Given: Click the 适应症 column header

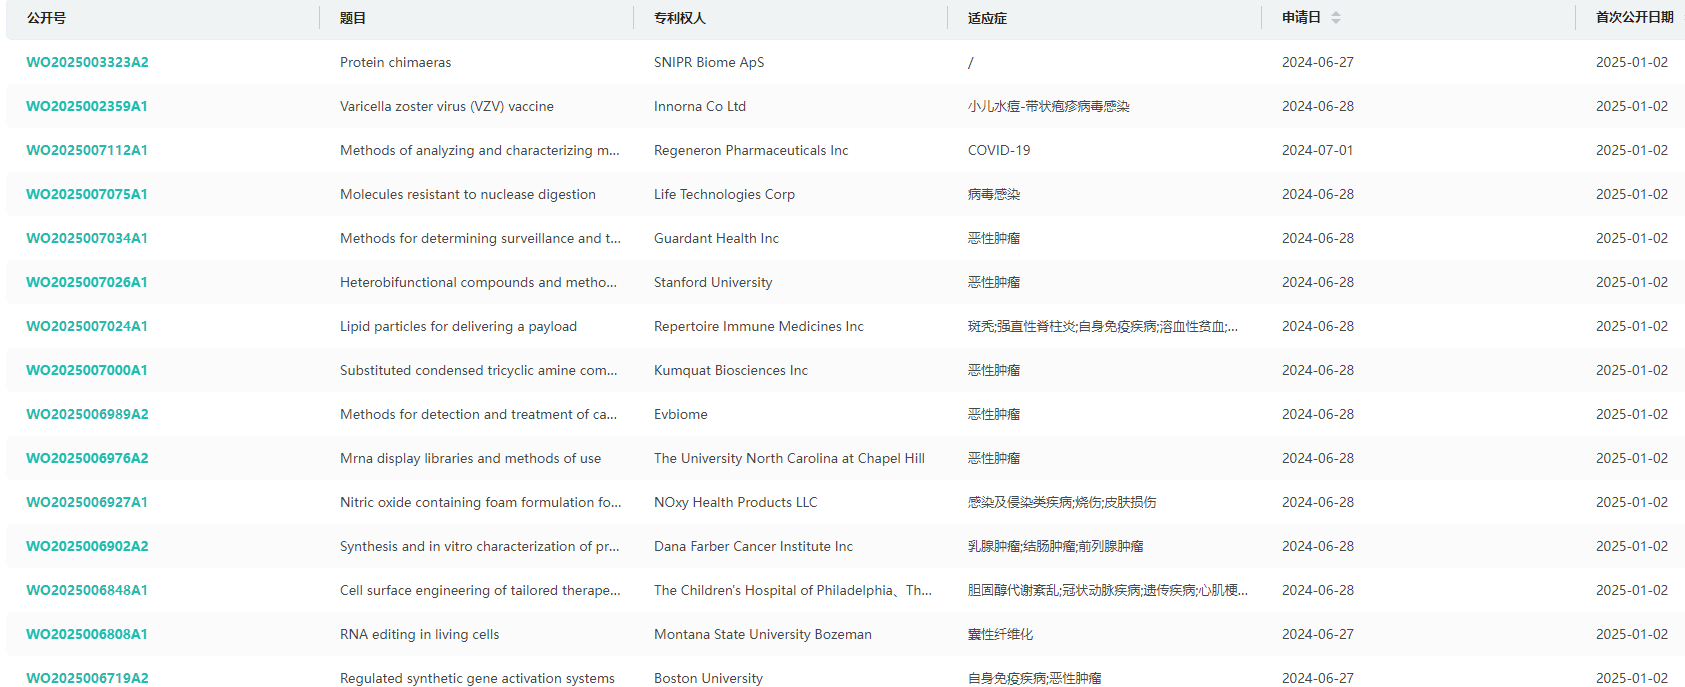Looking at the screenshot, I should (x=987, y=18).
